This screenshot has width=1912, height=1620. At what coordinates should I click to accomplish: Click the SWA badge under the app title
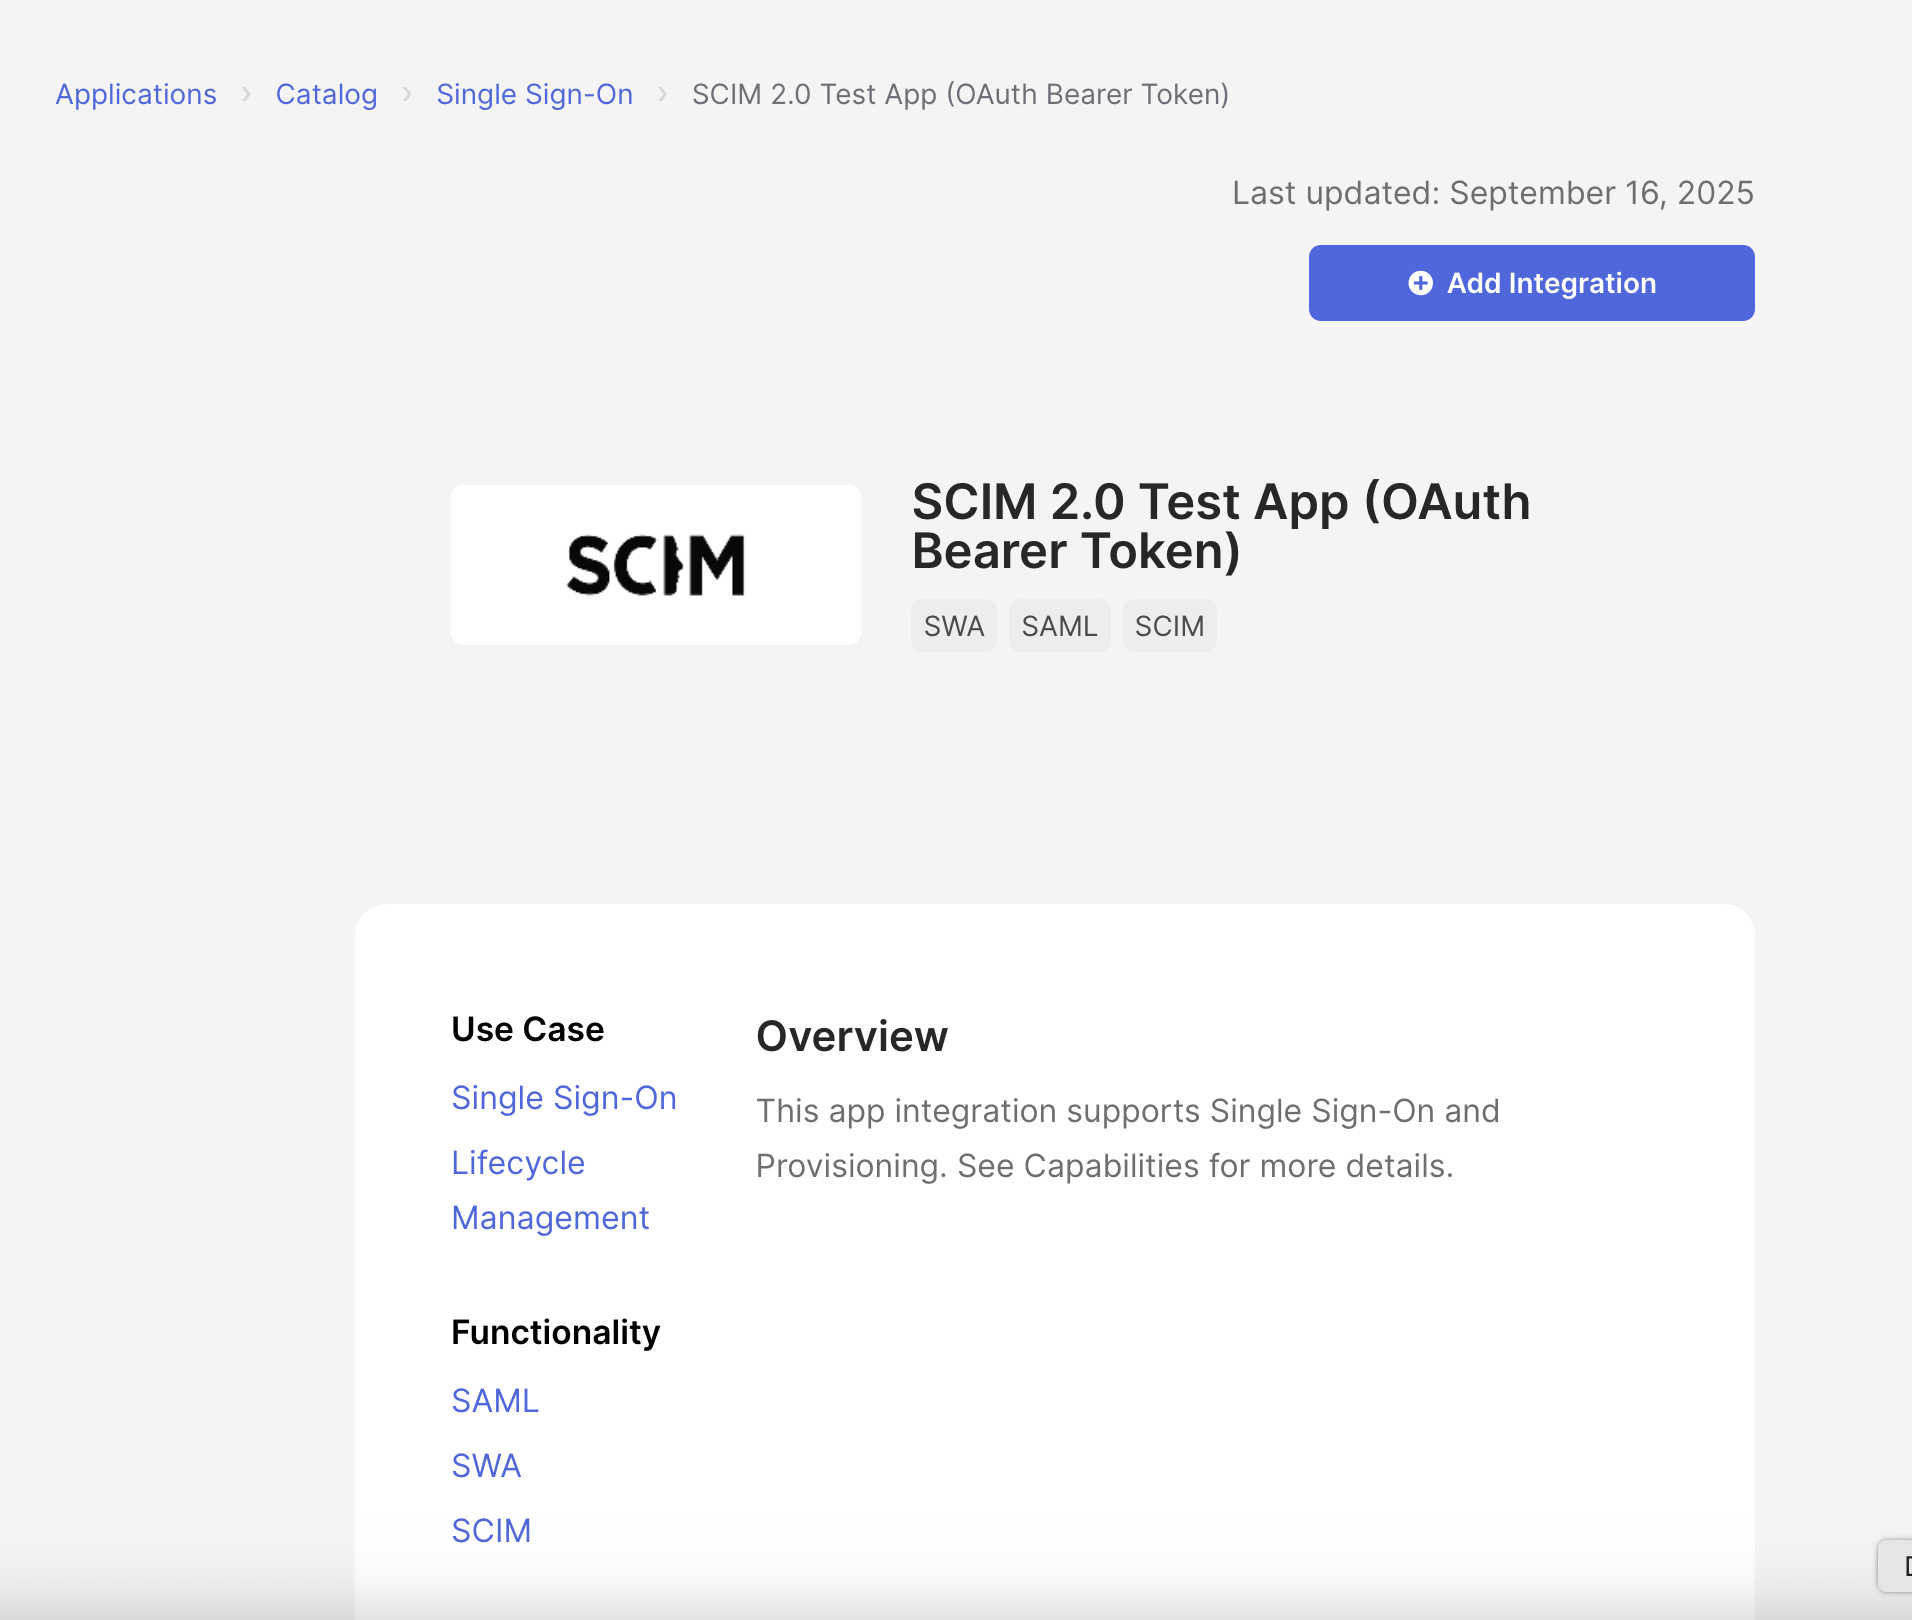(953, 625)
